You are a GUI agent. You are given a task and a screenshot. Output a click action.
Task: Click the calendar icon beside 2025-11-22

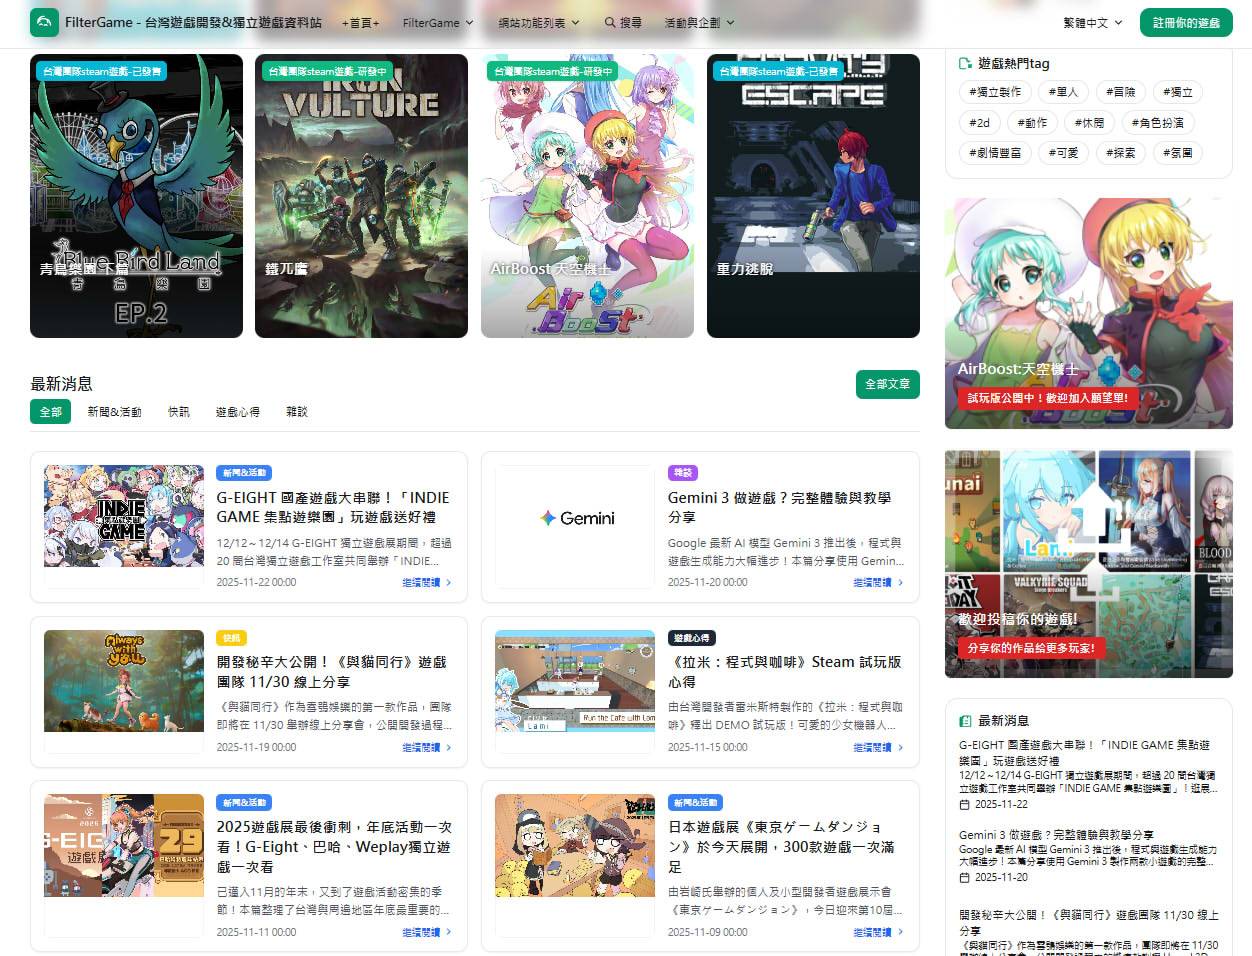click(964, 804)
